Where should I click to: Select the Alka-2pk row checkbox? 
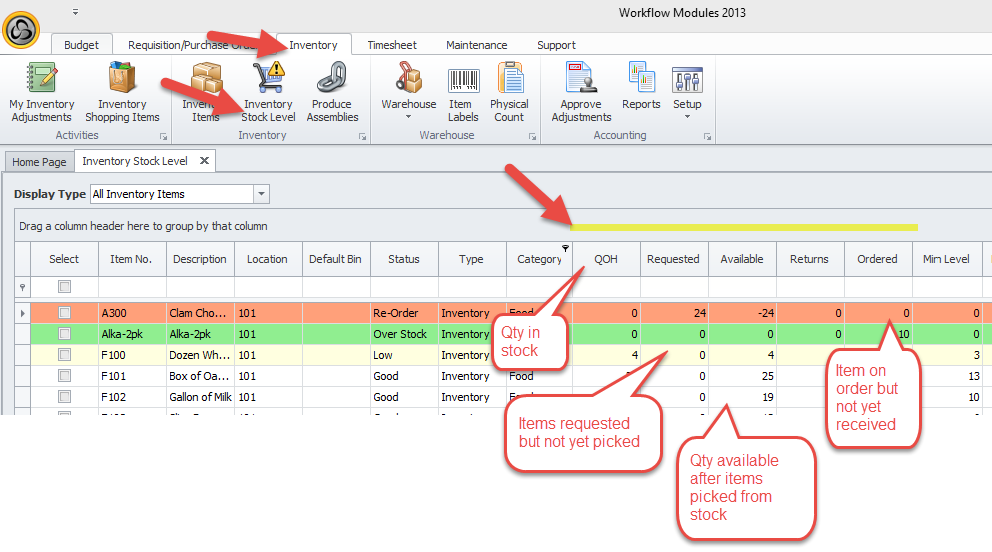[x=64, y=334]
